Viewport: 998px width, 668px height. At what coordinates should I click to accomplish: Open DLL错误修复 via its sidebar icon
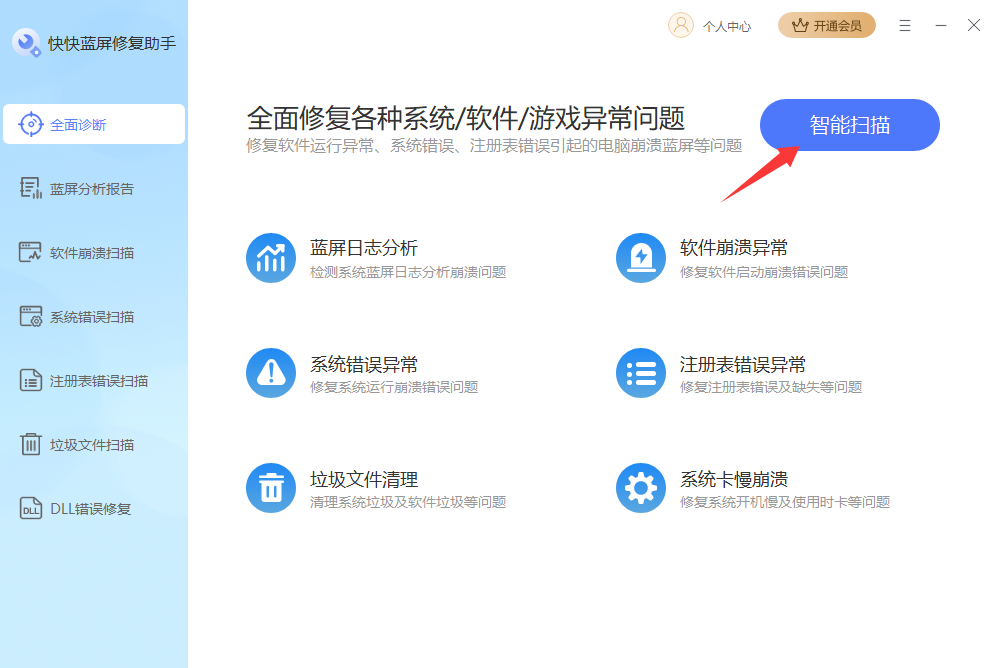click(x=30, y=508)
